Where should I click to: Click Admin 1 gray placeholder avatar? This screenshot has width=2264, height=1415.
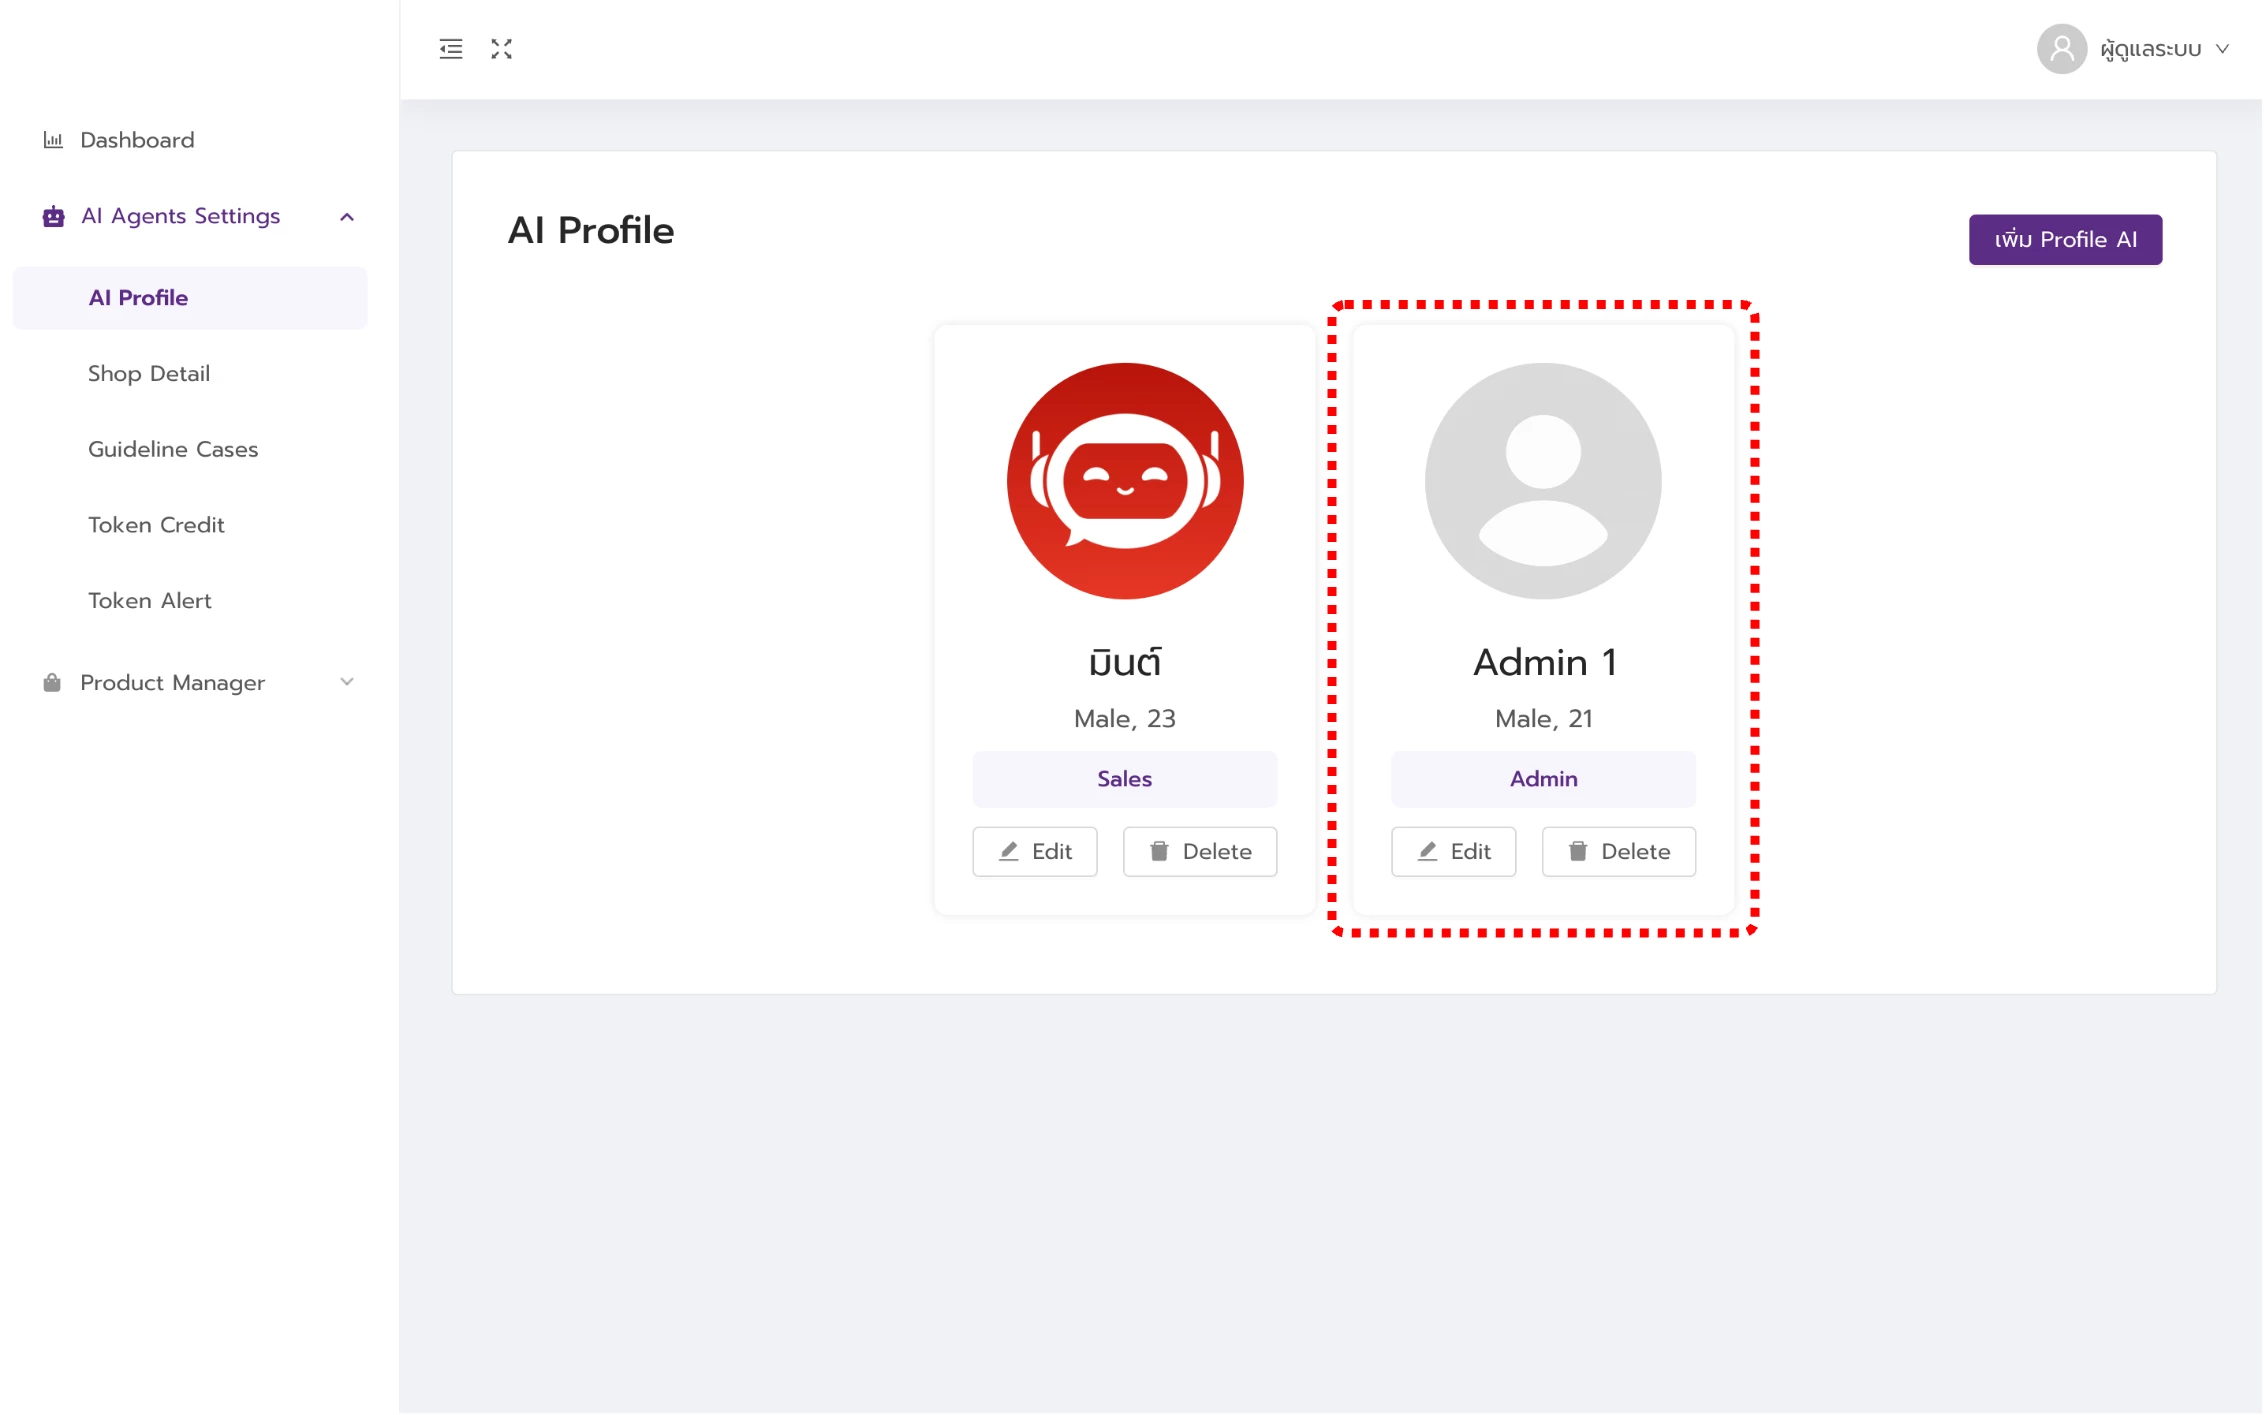point(1542,481)
